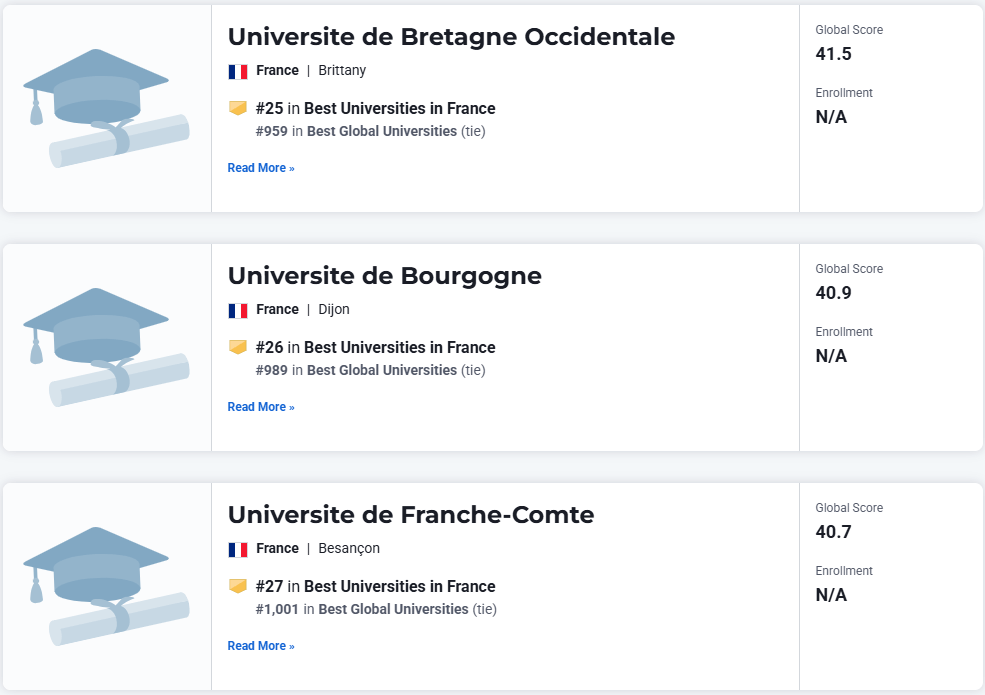This screenshot has height=695, width=985.
Task: Open #959 in Best Global Universities ranking
Action: (371, 131)
